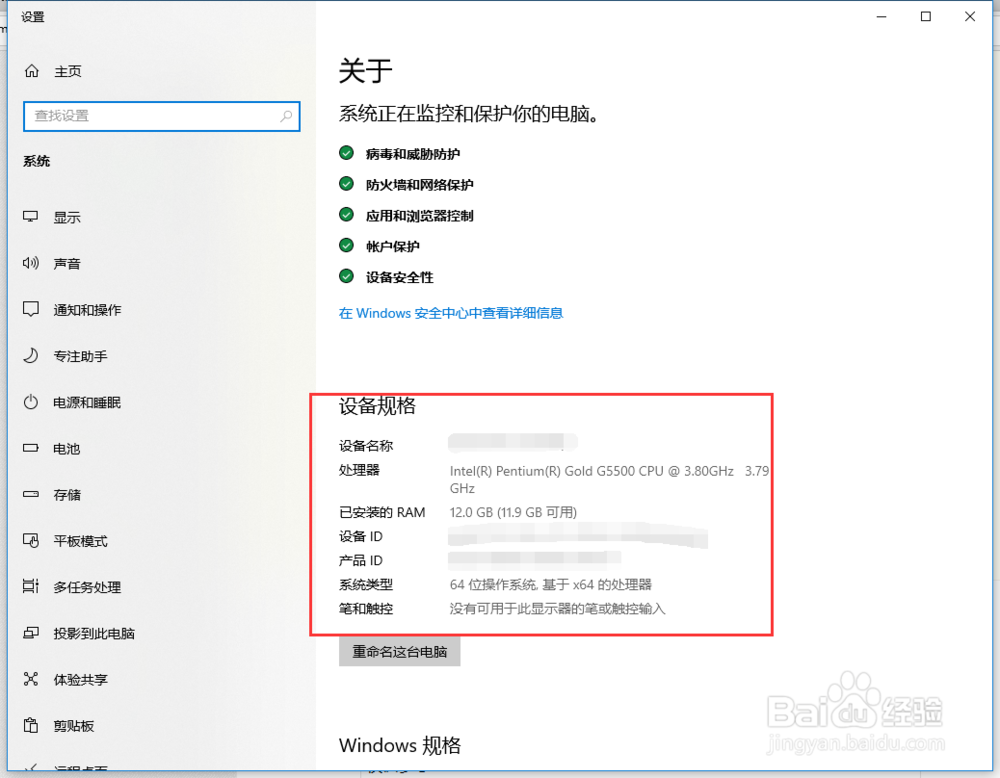The width and height of the screenshot is (1000, 778).
Task: Go to 声音 settings page
Action: pyautogui.click(x=67, y=263)
